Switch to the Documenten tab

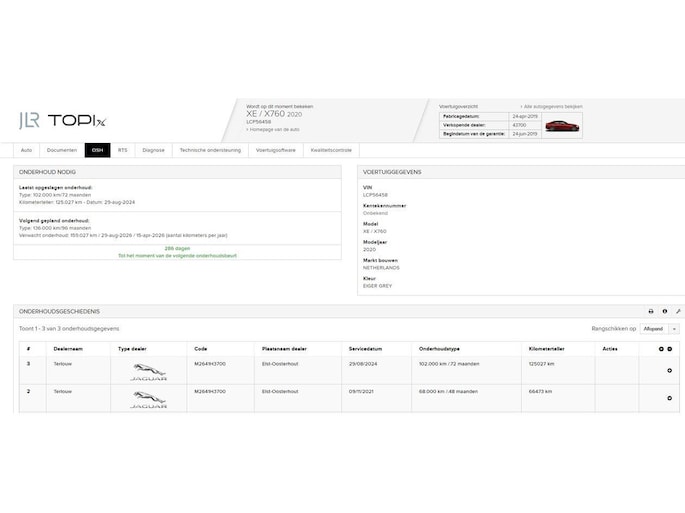pos(62,150)
